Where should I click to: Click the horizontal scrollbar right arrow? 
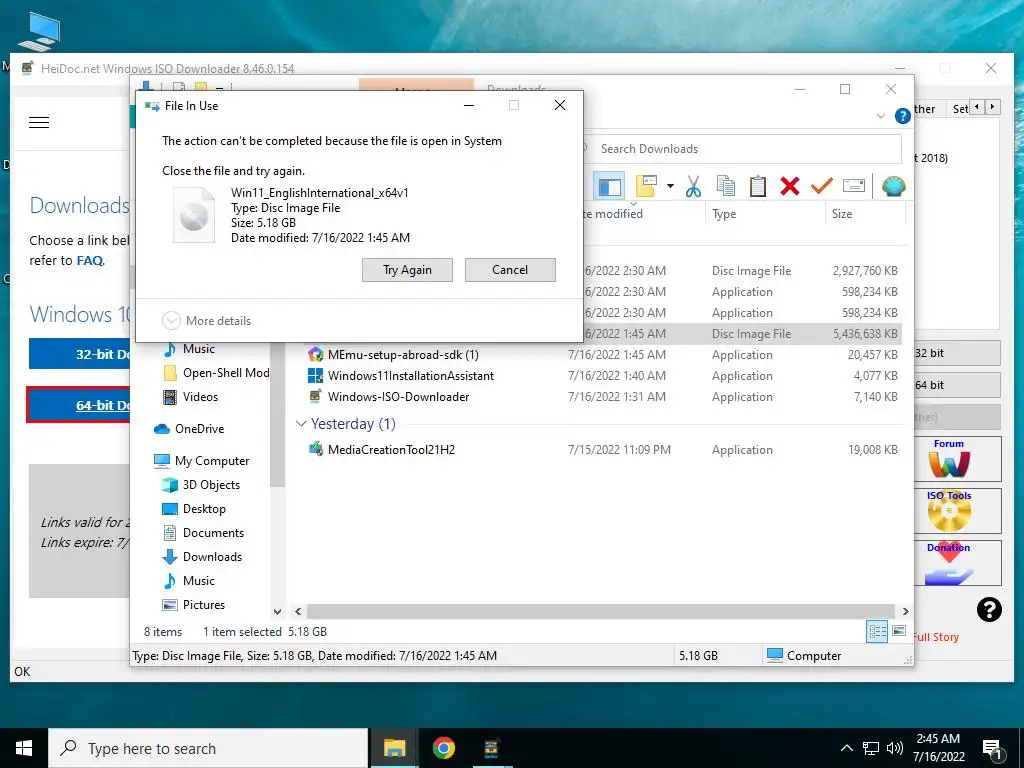pyautogui.click(x=905, y=611)
